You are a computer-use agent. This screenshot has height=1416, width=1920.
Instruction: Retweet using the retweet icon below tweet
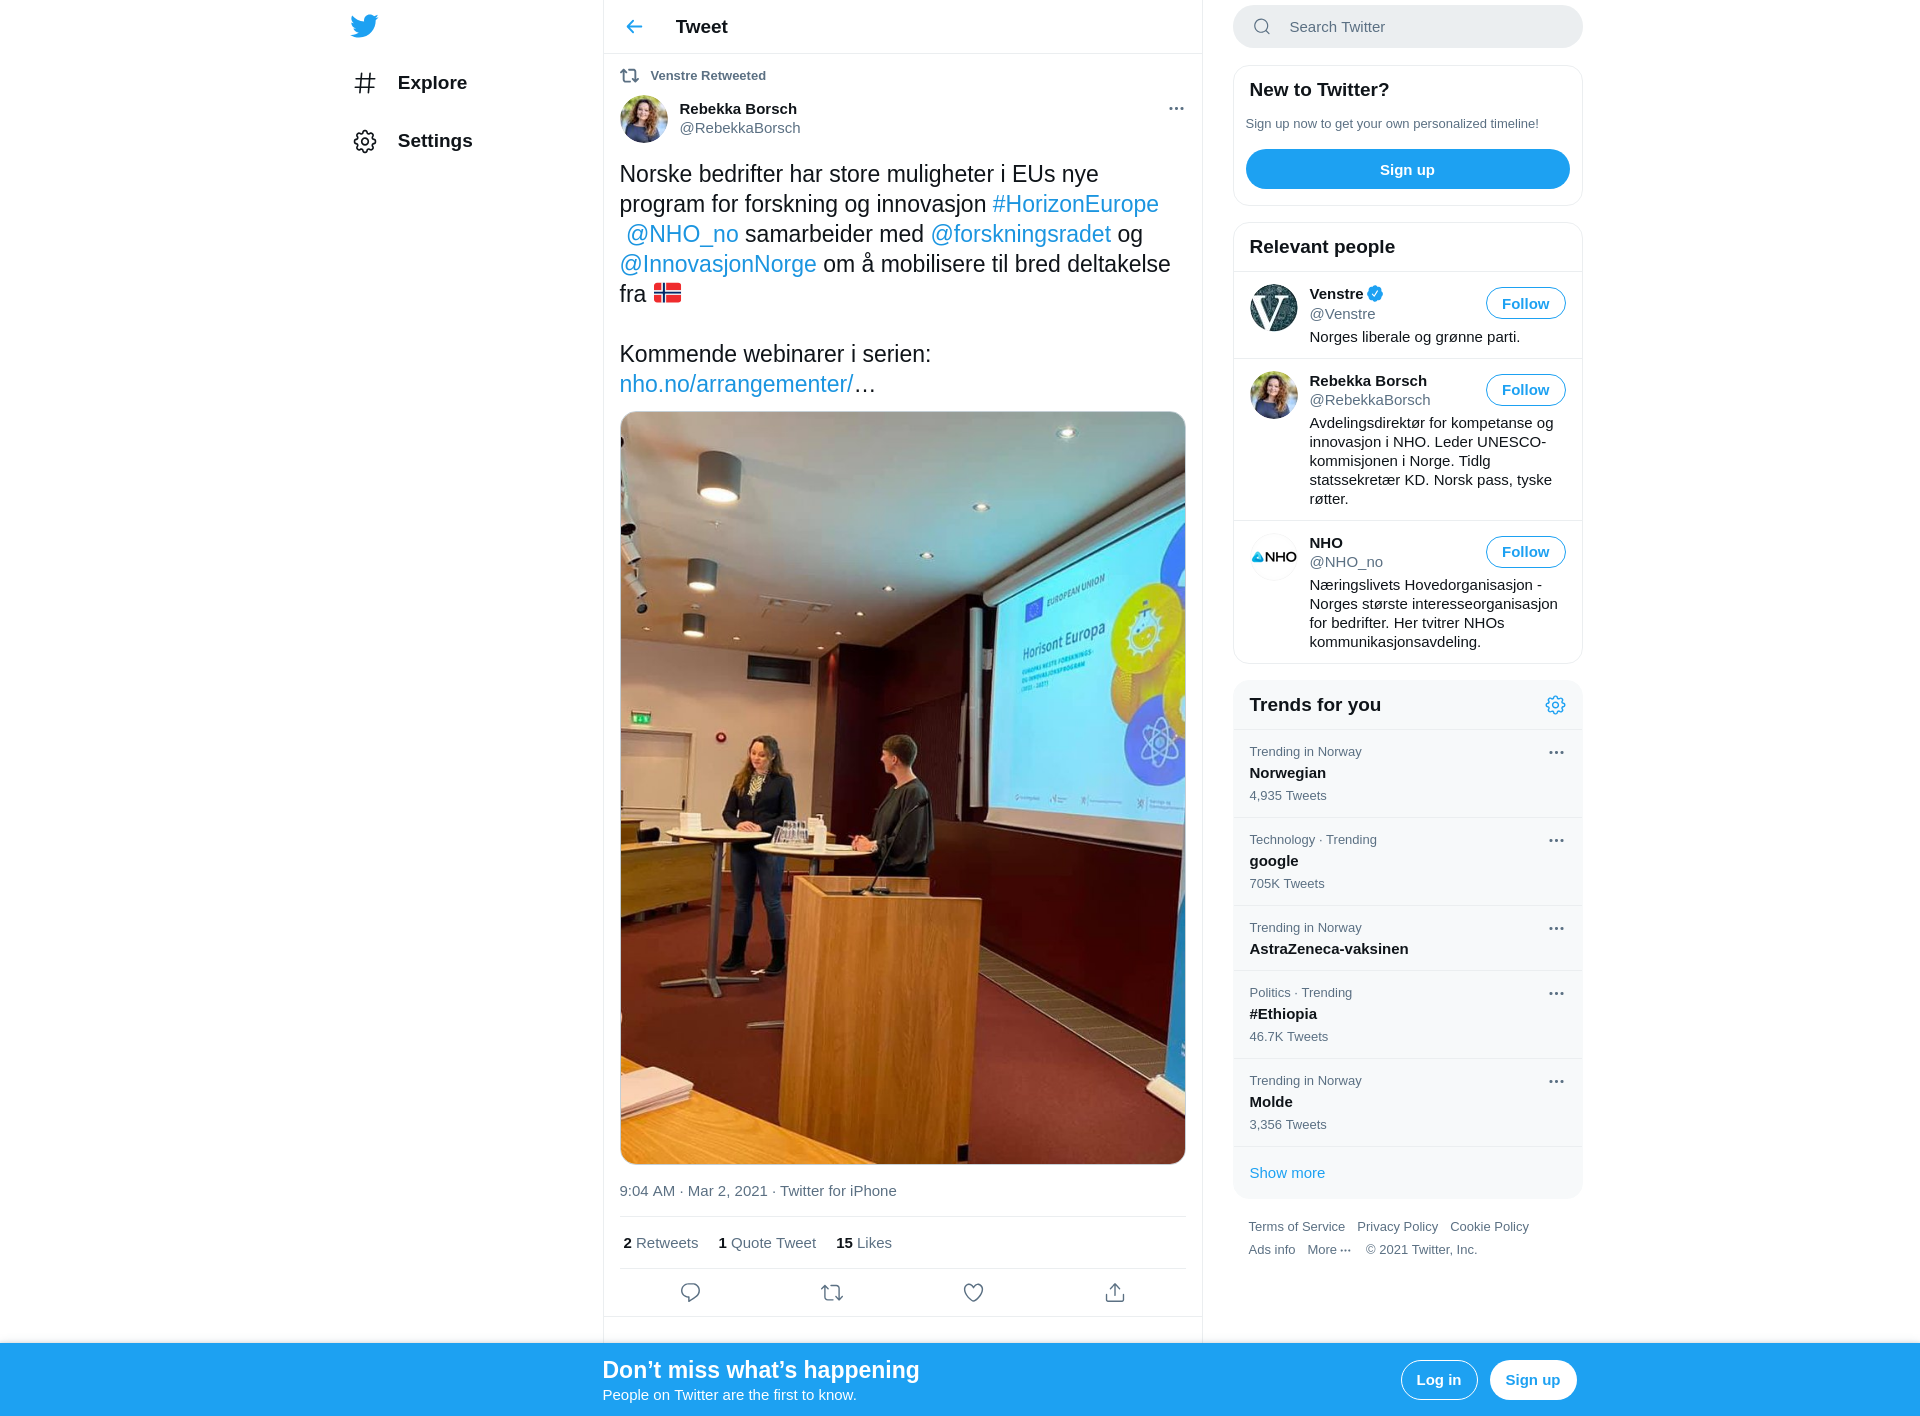click(x=832, y=1292)
